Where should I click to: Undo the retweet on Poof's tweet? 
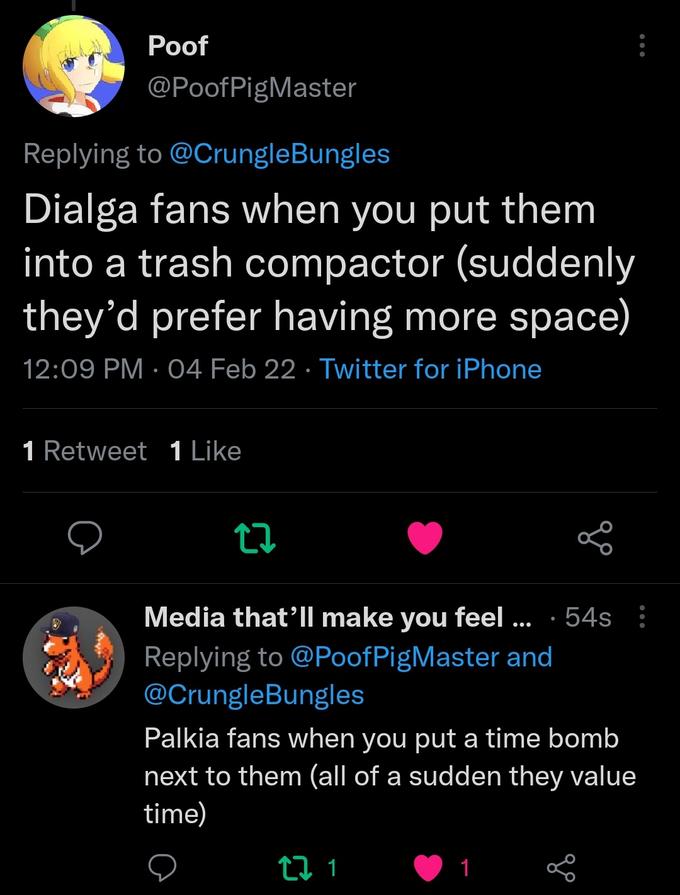pyautogui.click(x=255, y=538)
